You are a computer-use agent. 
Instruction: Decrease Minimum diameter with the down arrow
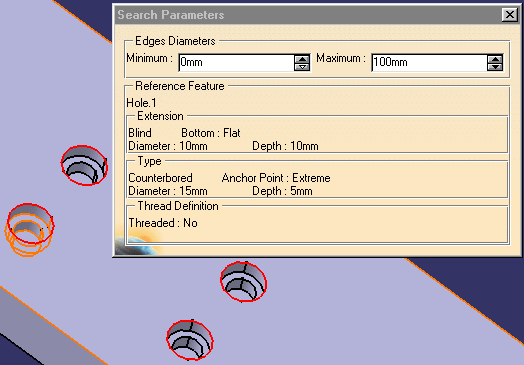[302, 67]
